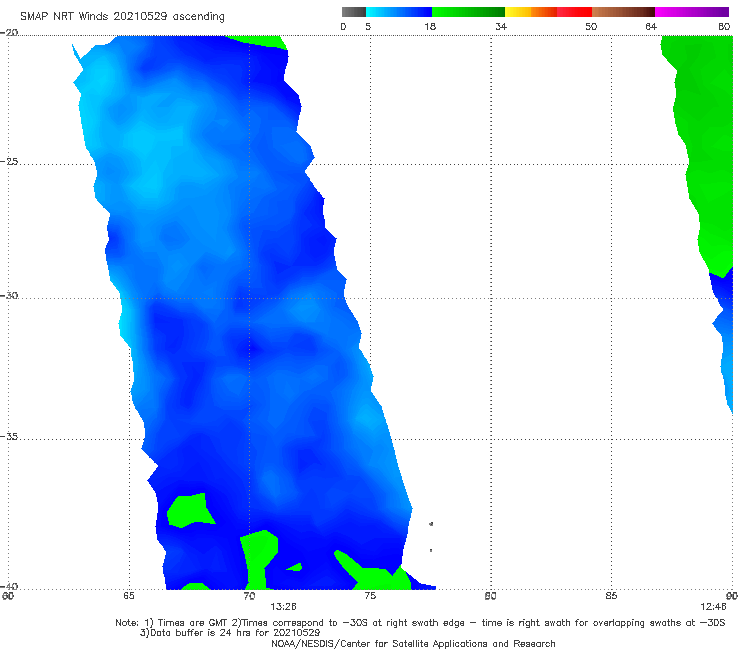Click the color bar label '64'
Image resolution: width=740 pixels, height=650 pixels.
pyautogui.click(x=651, y=26)
